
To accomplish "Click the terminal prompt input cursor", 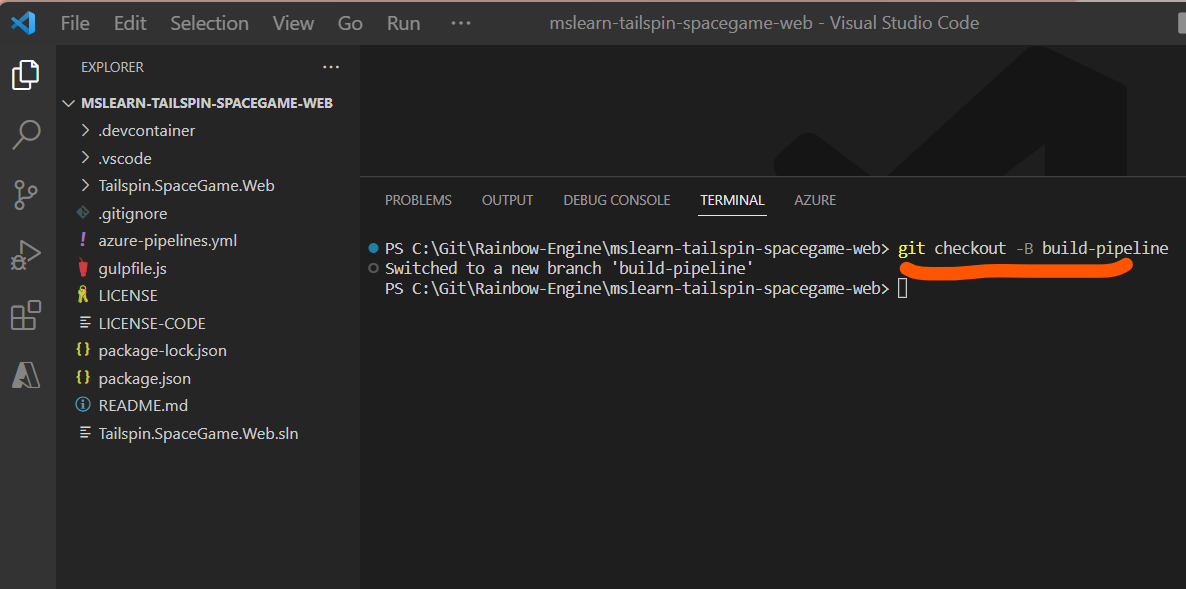I will point(902,288).
